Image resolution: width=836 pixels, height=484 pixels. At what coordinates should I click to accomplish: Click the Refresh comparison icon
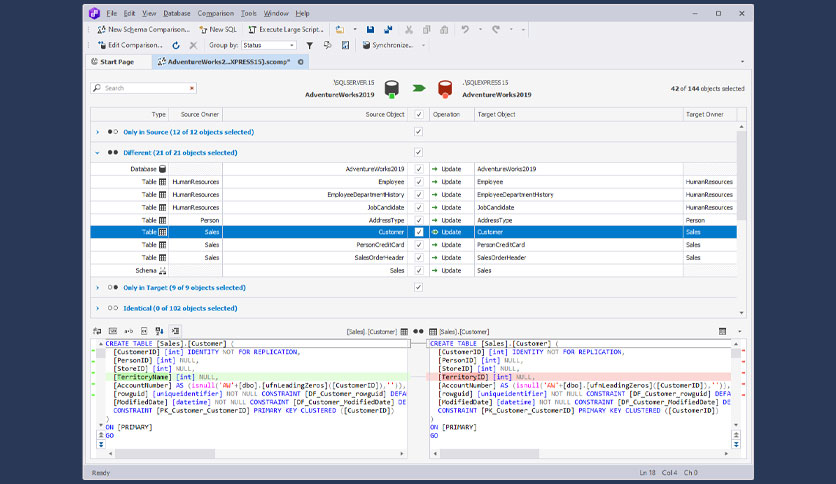[x=176, y=45]
